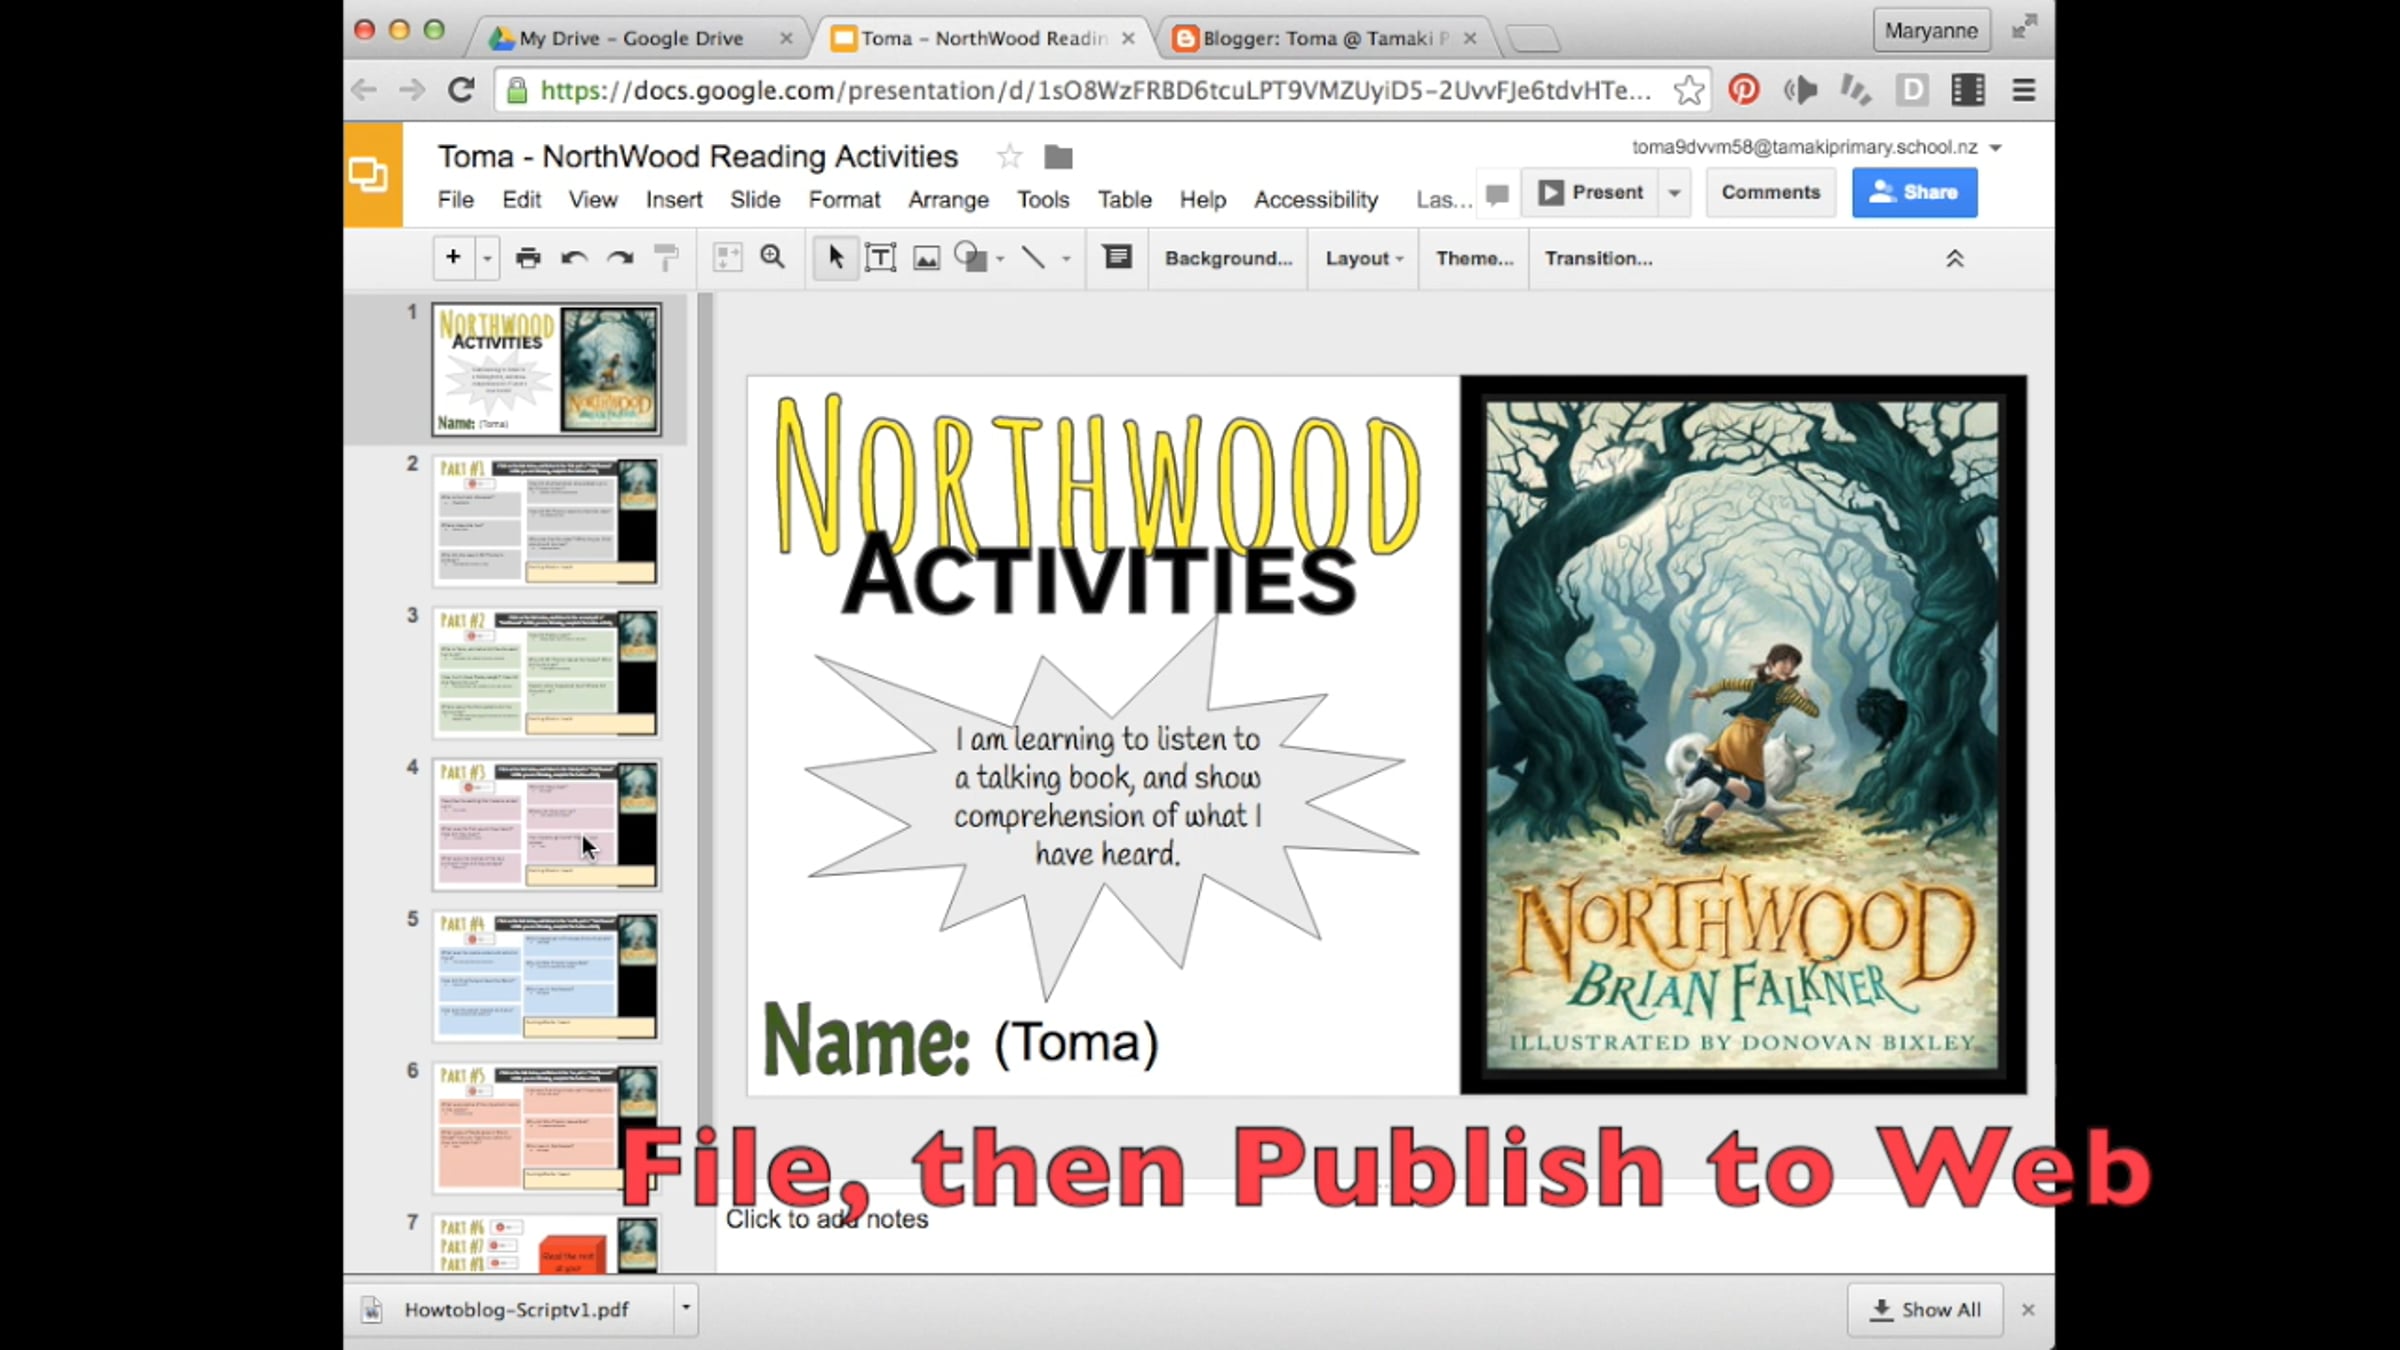2400x1350 pixels.
Task: Insert an image with the image icon
Action: (x=927, y=258)
